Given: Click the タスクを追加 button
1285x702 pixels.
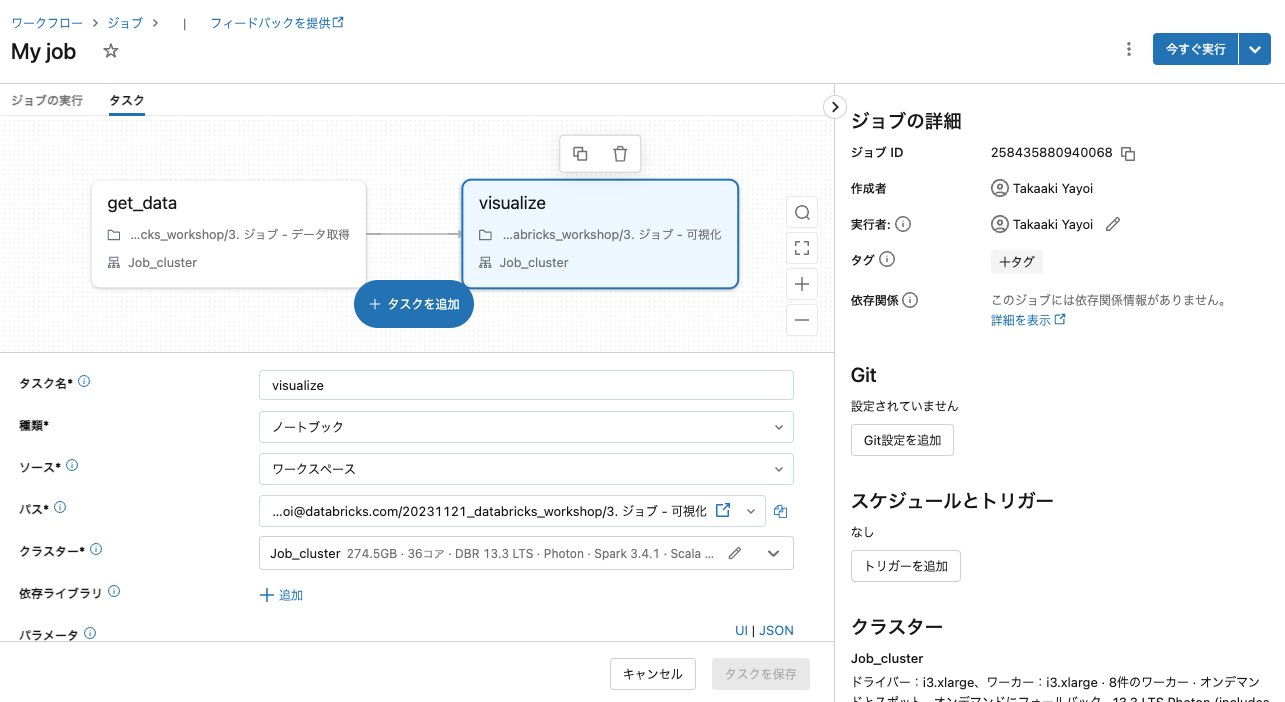Looking at the screenshot, I should pos(413,304).
